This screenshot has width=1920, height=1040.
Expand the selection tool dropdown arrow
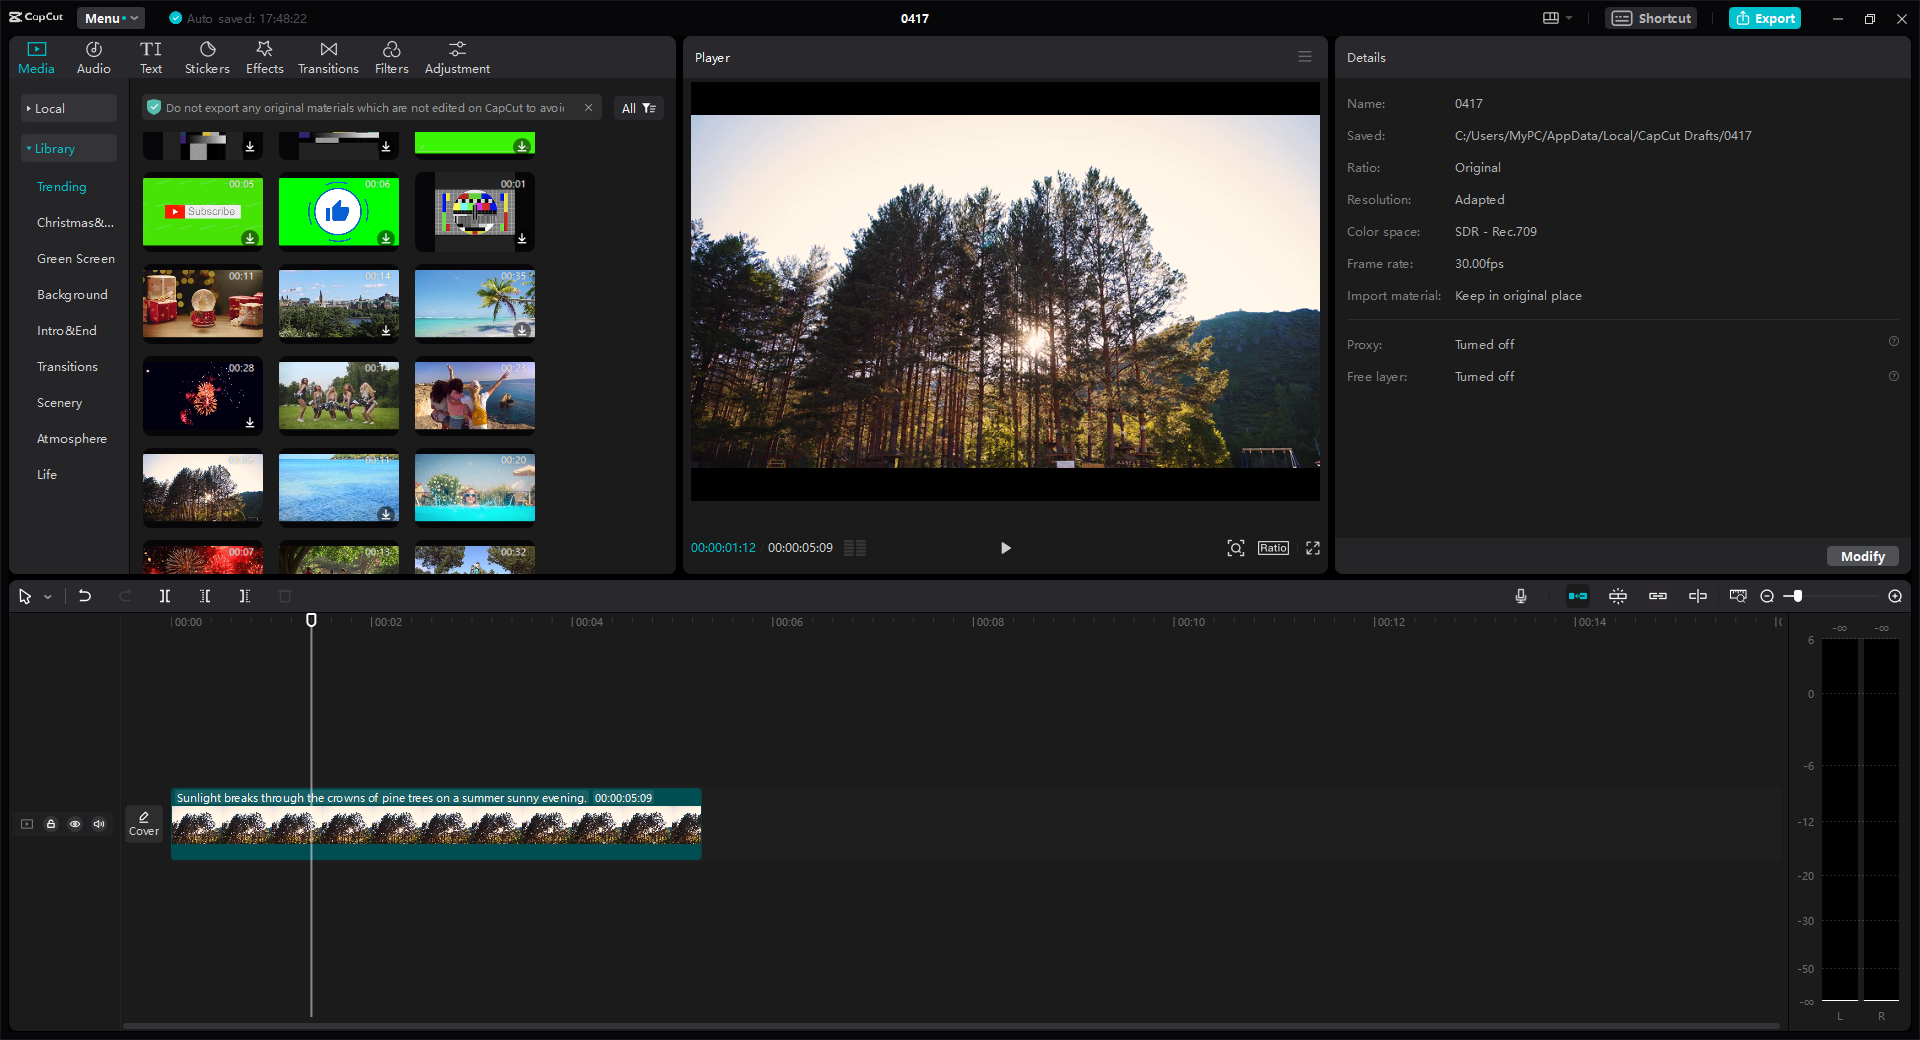point(46,596)
